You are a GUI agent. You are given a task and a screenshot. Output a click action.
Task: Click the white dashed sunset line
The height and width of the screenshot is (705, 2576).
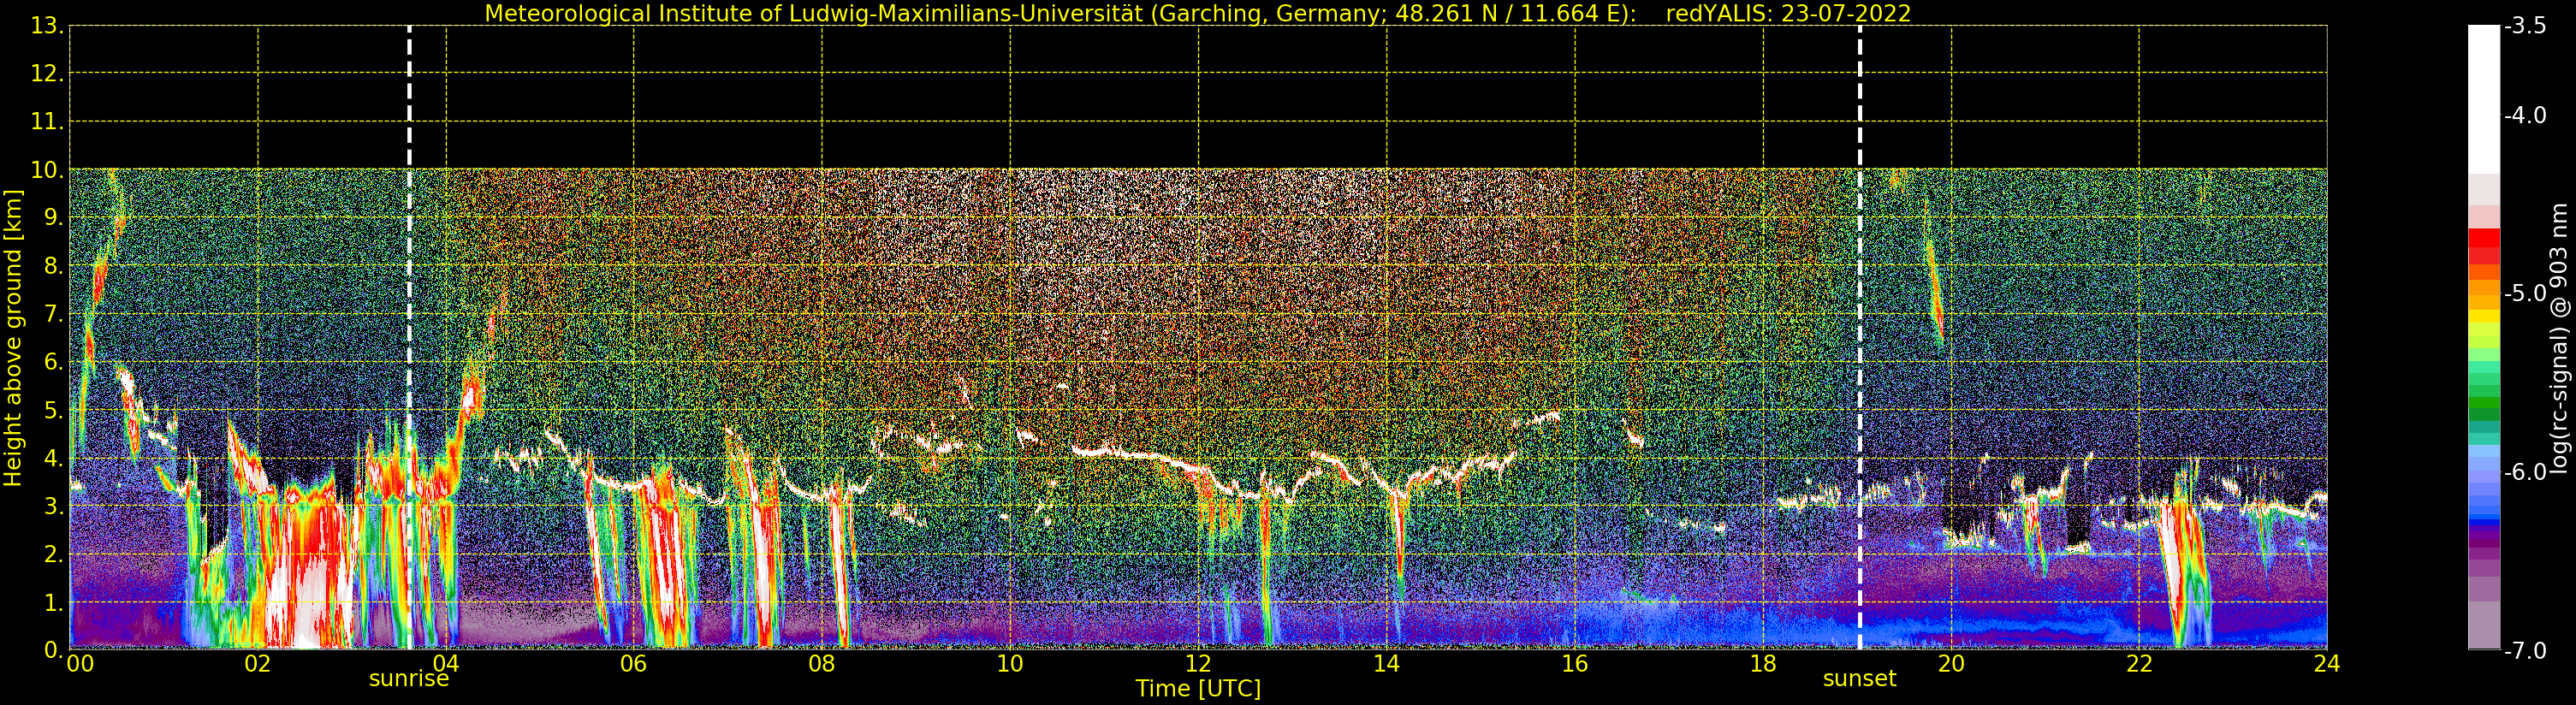1860,338
